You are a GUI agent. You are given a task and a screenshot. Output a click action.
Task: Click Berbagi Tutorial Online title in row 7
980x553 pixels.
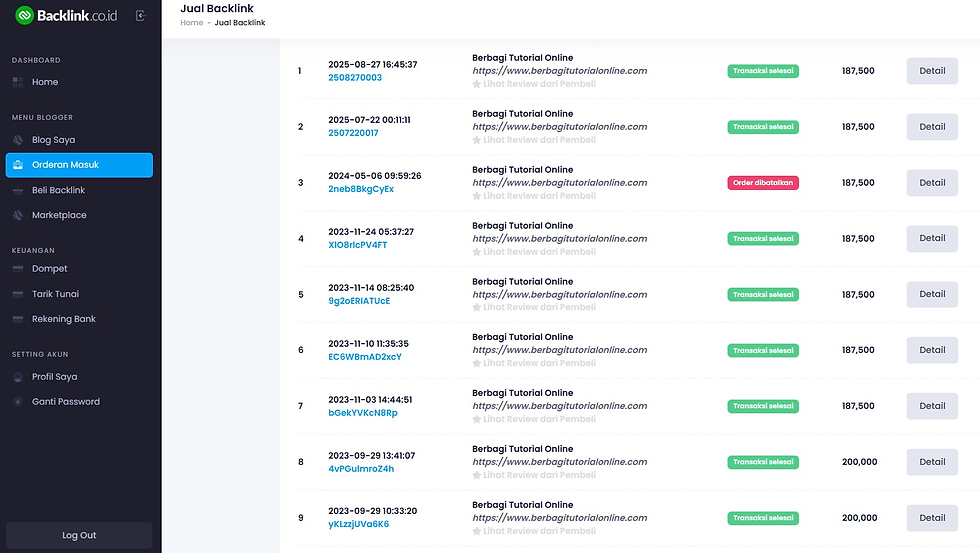pyautogui.click(x=522, y=393)
